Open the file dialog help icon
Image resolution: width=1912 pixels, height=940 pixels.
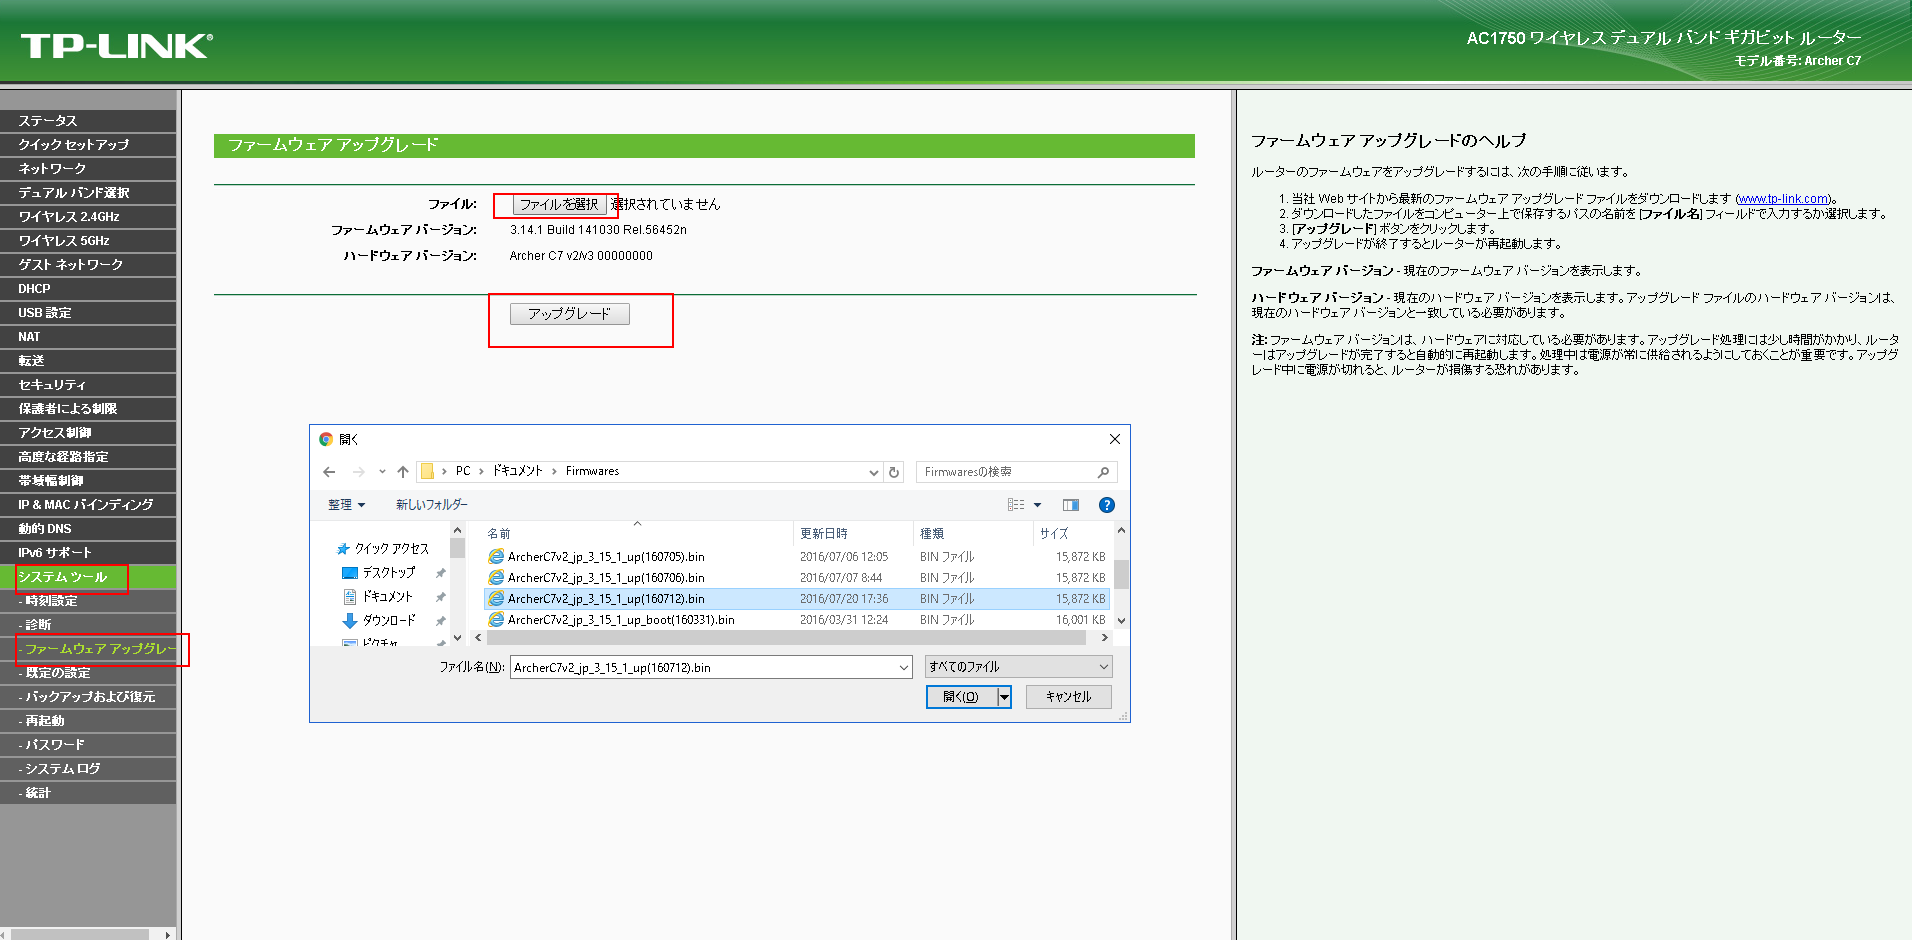[1107, 505]
